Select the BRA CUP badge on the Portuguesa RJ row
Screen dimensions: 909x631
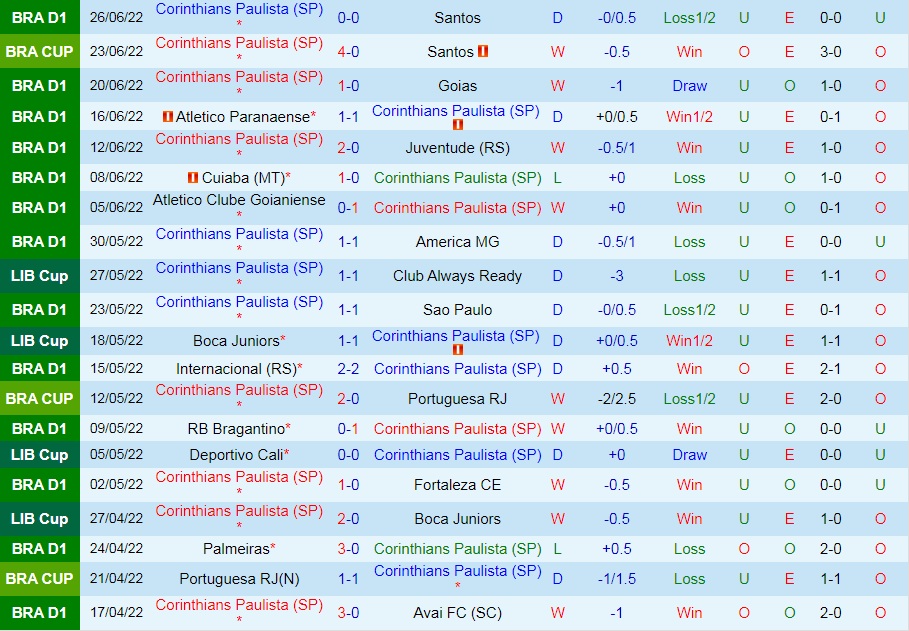point(39,397)
